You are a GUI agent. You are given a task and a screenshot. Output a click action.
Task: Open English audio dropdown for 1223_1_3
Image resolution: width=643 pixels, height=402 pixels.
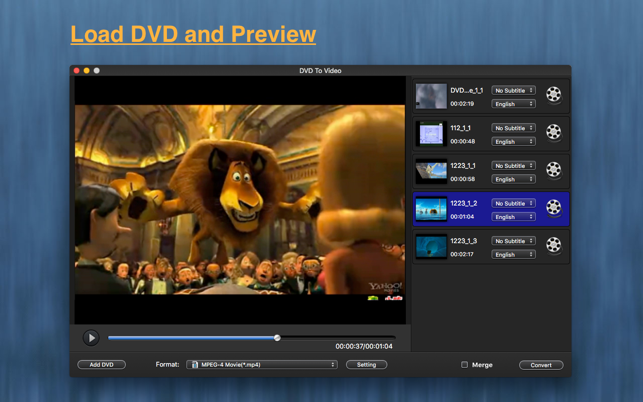coord(513,254)
